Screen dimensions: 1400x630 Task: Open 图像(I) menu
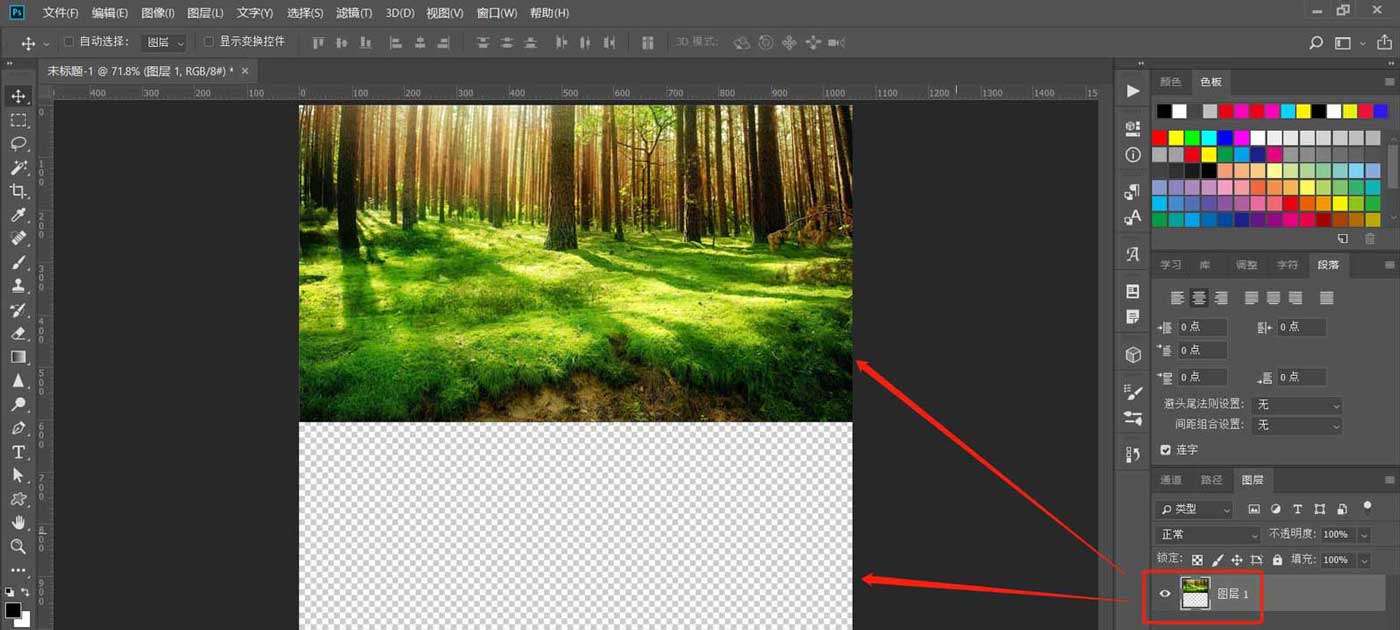[158, 13]
